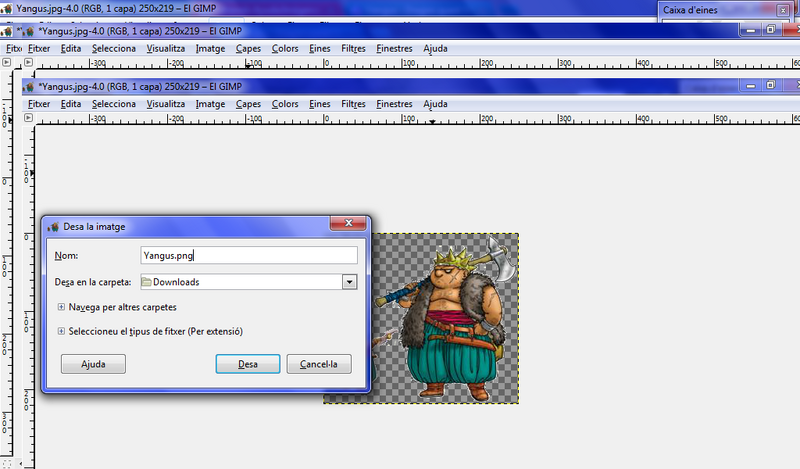800x469 pixels.
Task: Open Colors menu in the front GIMP window
Action: (285, 104)
